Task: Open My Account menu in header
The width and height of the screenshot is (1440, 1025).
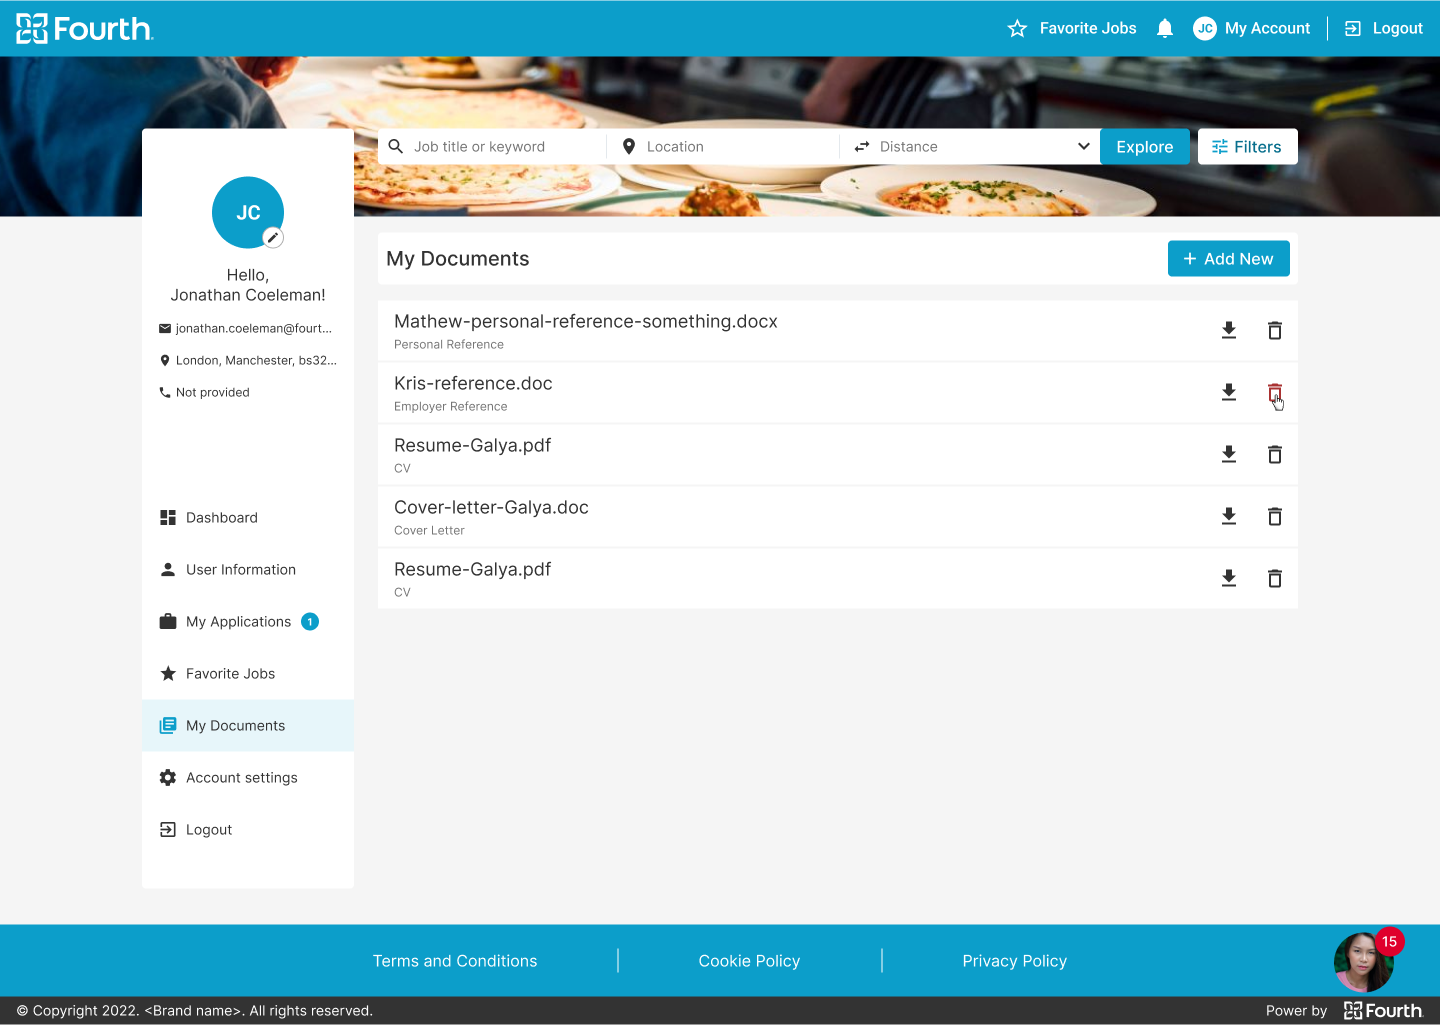Action: point(1252,28)
